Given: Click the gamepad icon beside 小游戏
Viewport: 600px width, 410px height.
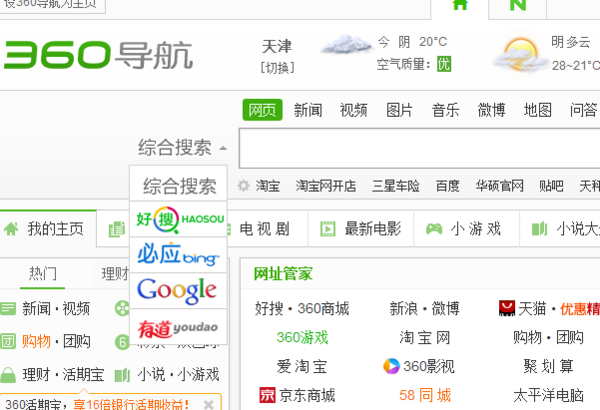Looking at the screenshot, I should (434, 229).
